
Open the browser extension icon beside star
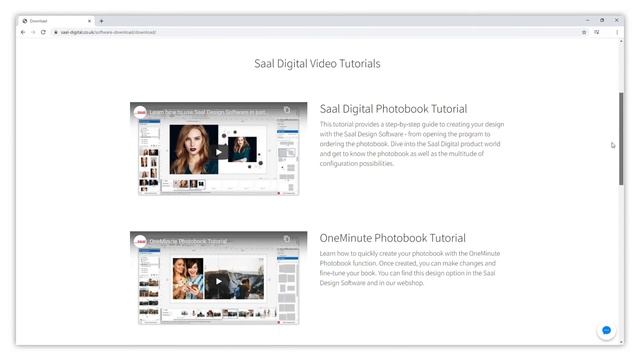(x=597, y=32)
